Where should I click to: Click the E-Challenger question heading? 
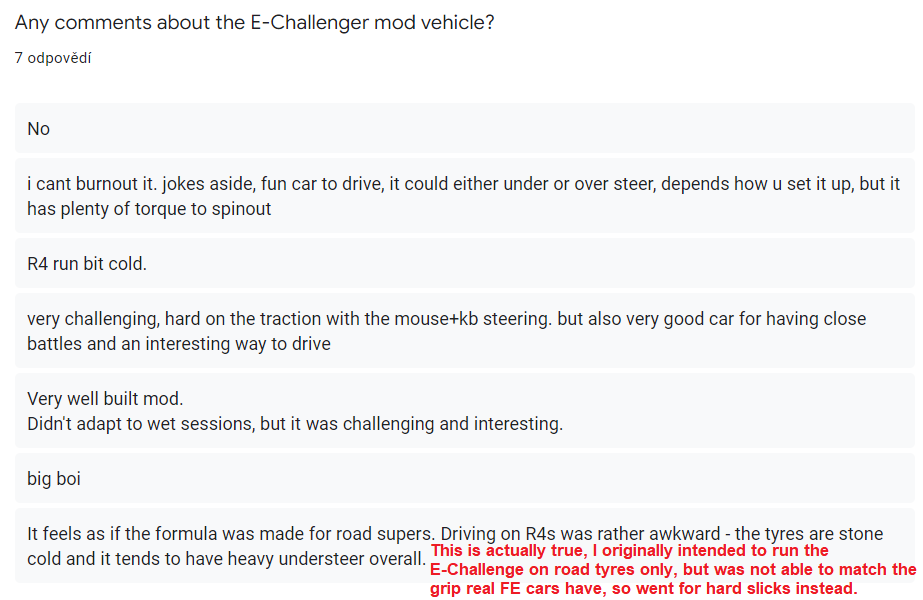[254, 23]
